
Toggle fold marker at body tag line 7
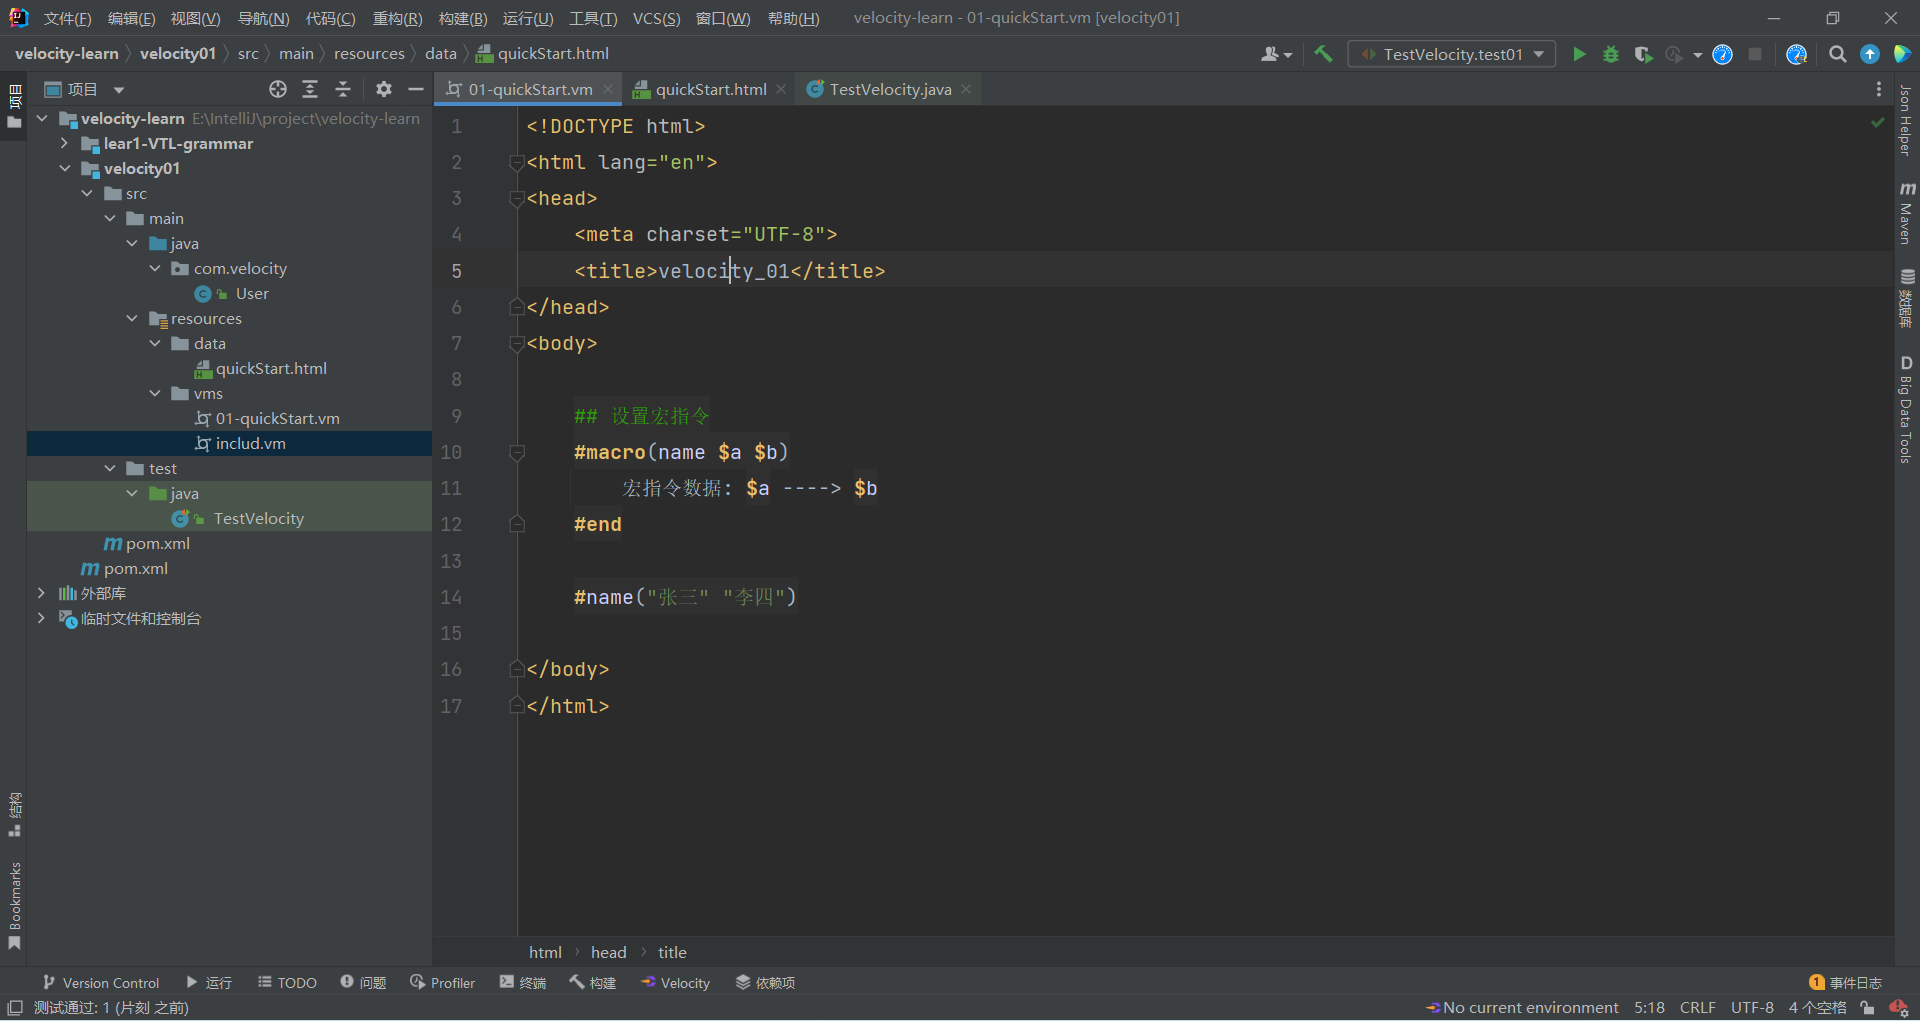coord(517,344)
